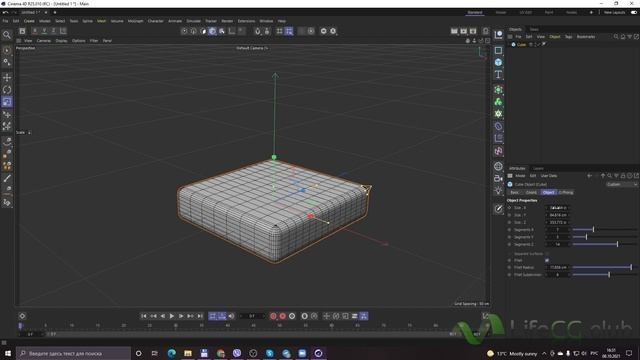640x360 pixels.
Task: Click the green gear effector icon
Action: pos(498,114)
